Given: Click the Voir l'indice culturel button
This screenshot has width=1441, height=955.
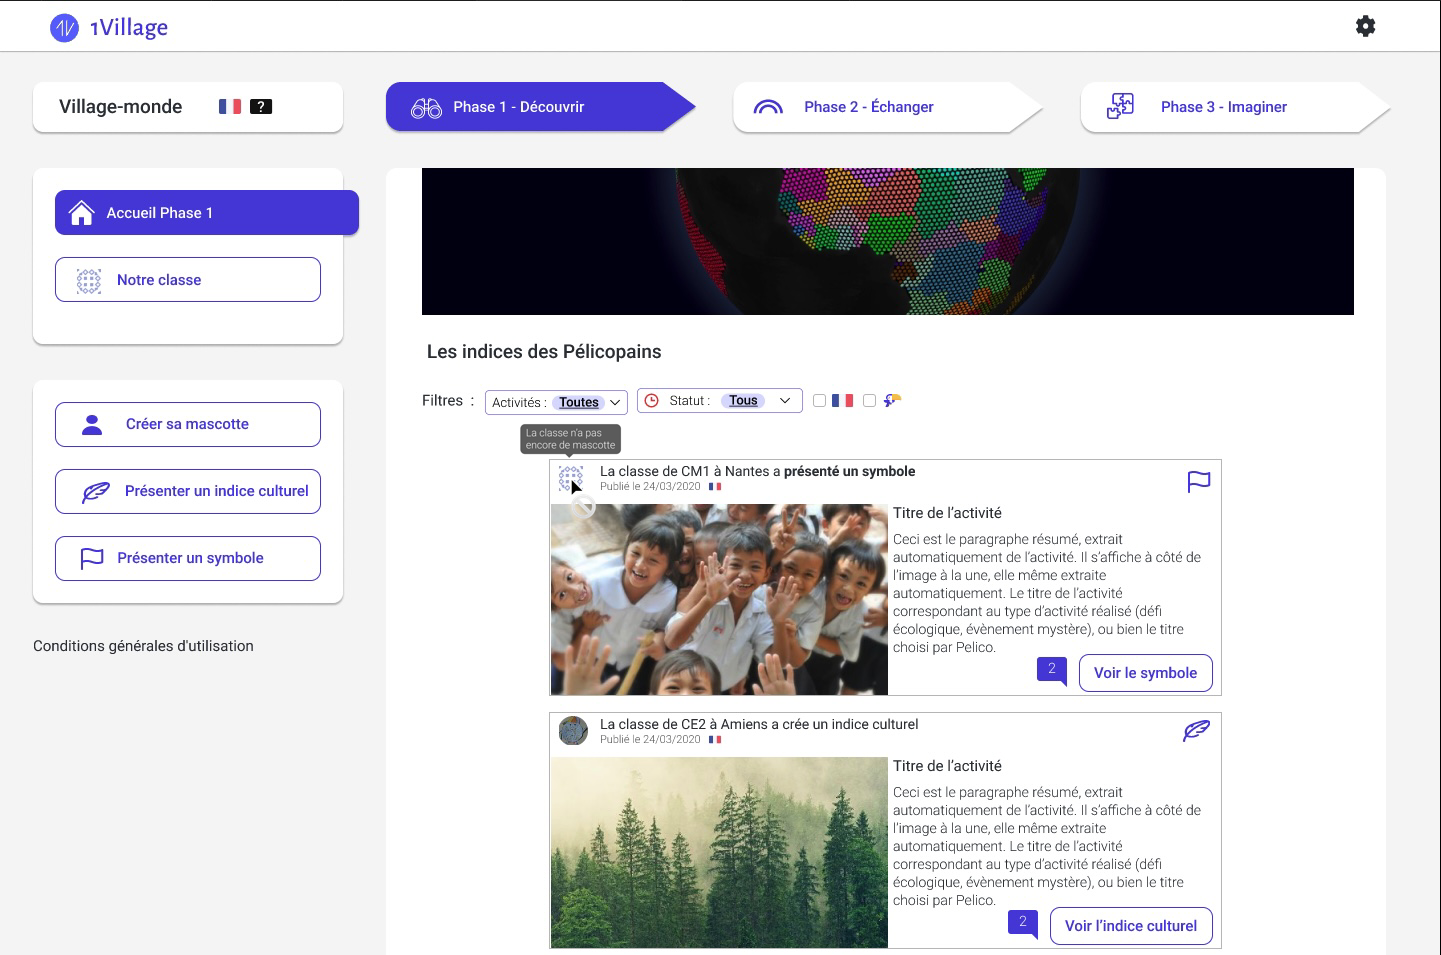Looking at the screenshot, I should (1131, 926).
